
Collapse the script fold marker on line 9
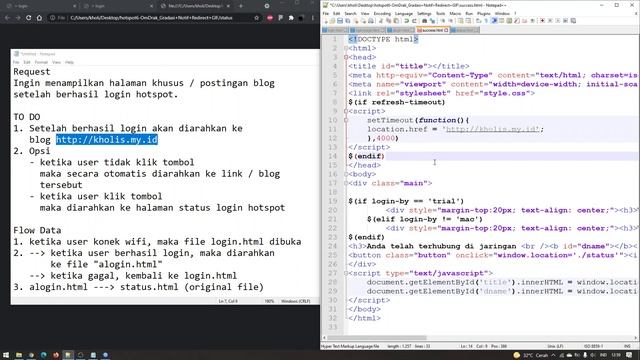pyautogui.click(x=346, y=111)
